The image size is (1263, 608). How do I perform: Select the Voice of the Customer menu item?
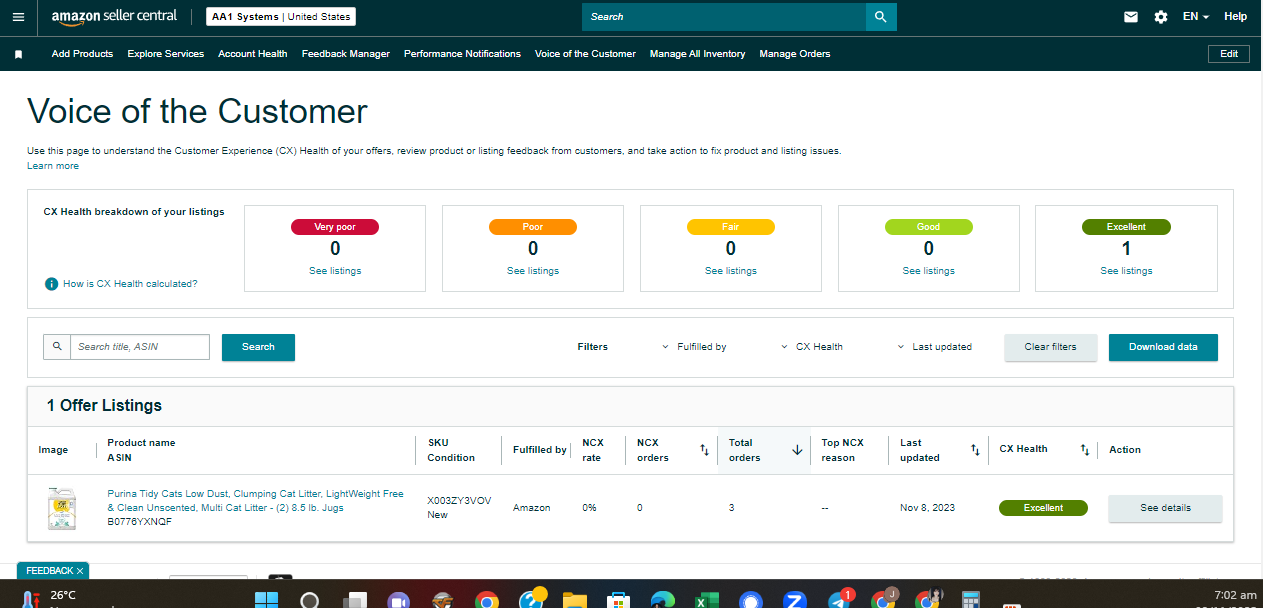tap(585, 54)
